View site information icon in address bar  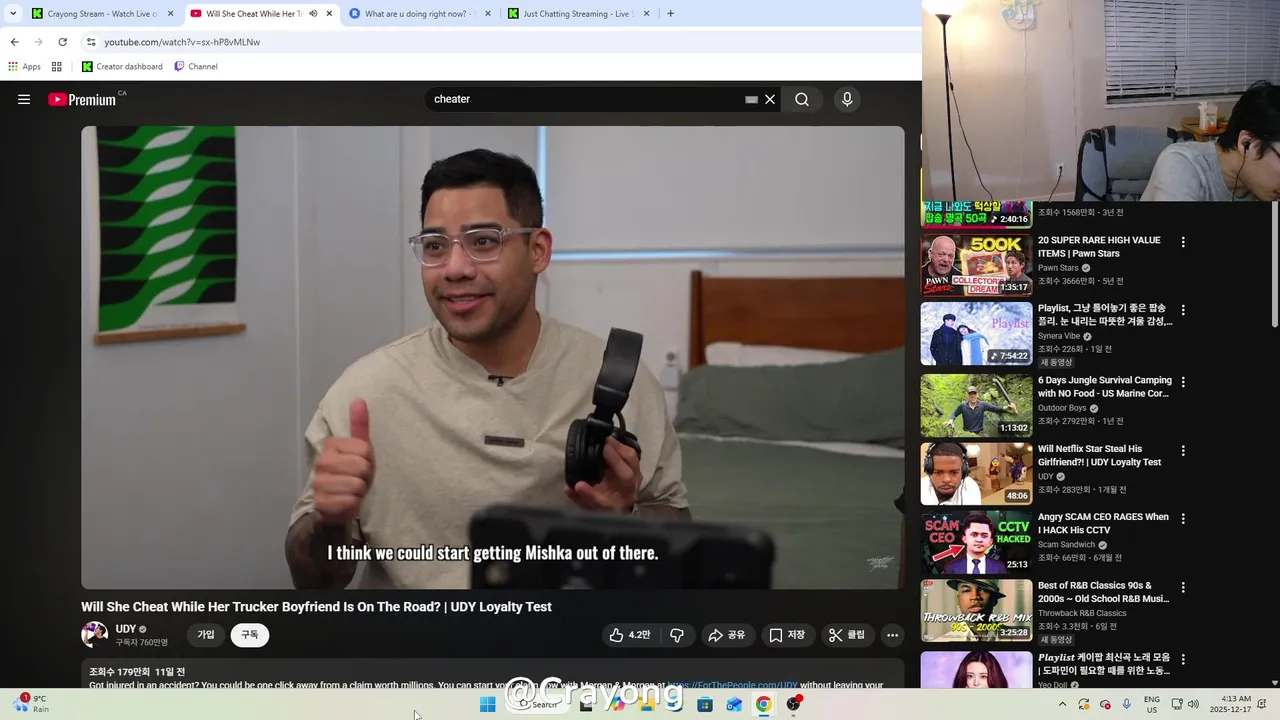point(91,42)
